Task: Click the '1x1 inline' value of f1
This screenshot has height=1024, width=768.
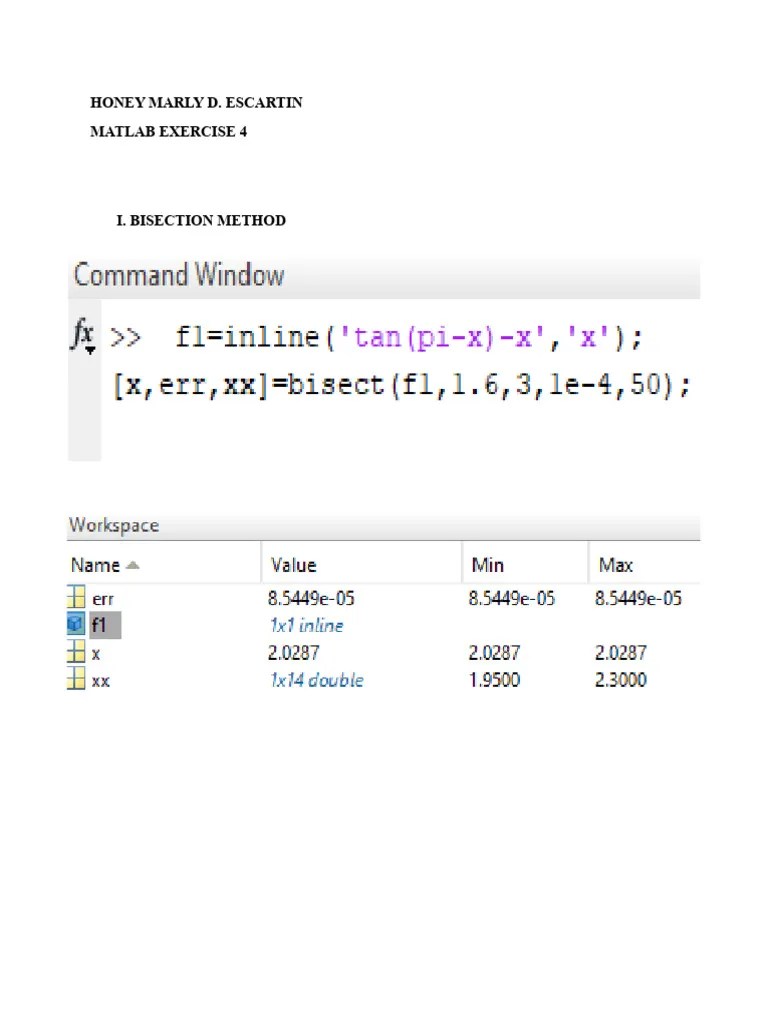Action: [306, 626]
